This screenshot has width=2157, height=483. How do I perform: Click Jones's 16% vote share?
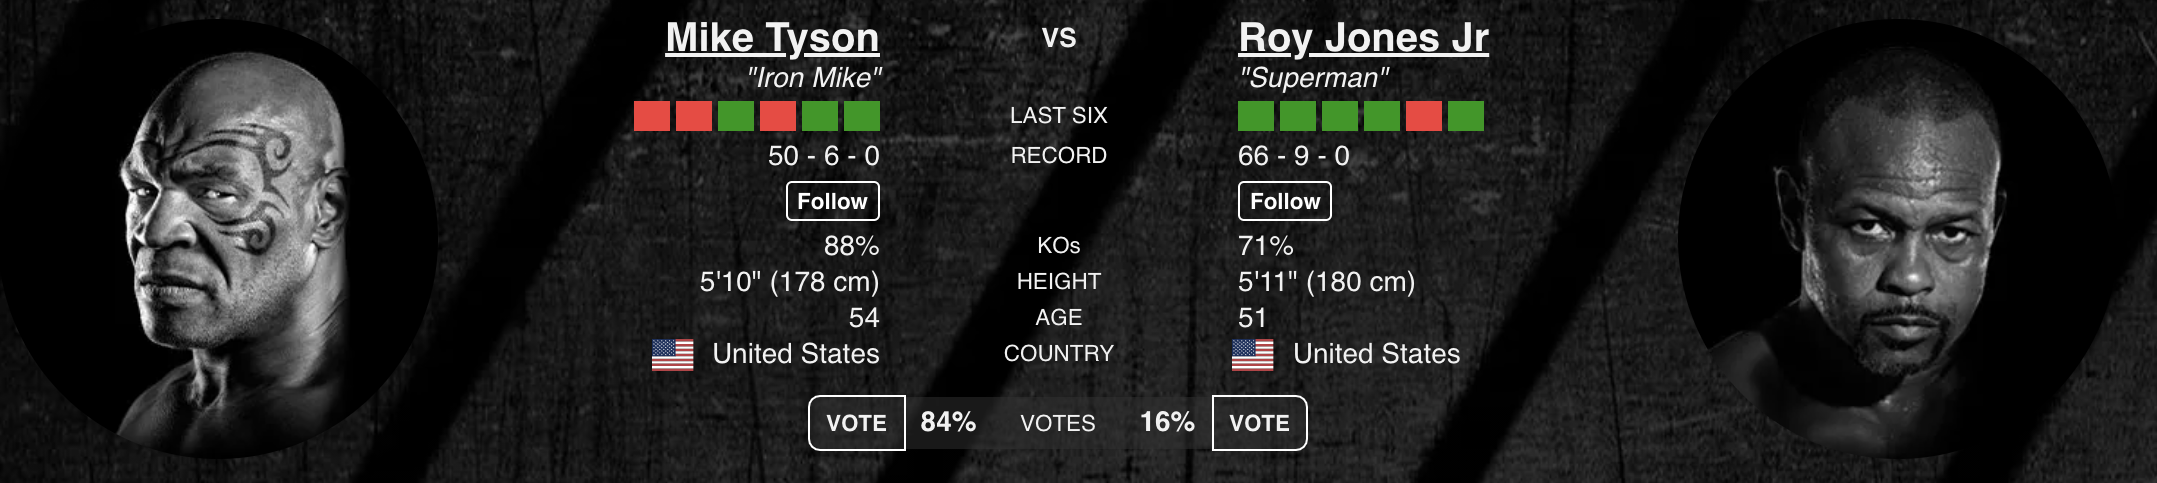pos(1167,422)
